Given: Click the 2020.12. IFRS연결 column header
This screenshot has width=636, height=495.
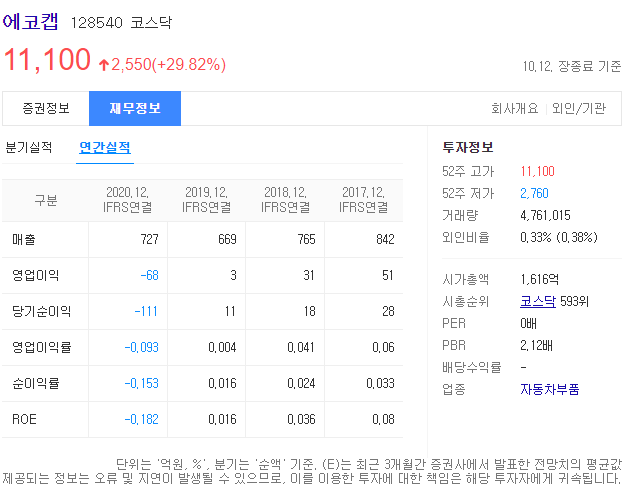Looking at the screenshot, I should click(127, 200).
